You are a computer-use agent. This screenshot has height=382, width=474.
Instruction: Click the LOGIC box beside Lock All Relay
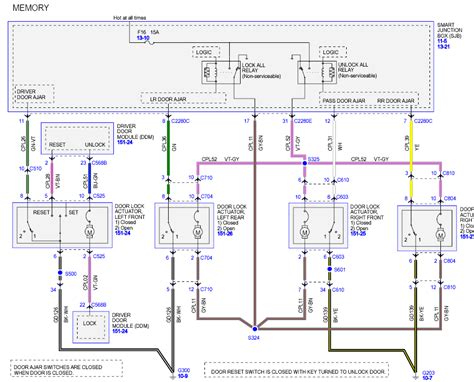pyautogui.click(x=206, y=52)
